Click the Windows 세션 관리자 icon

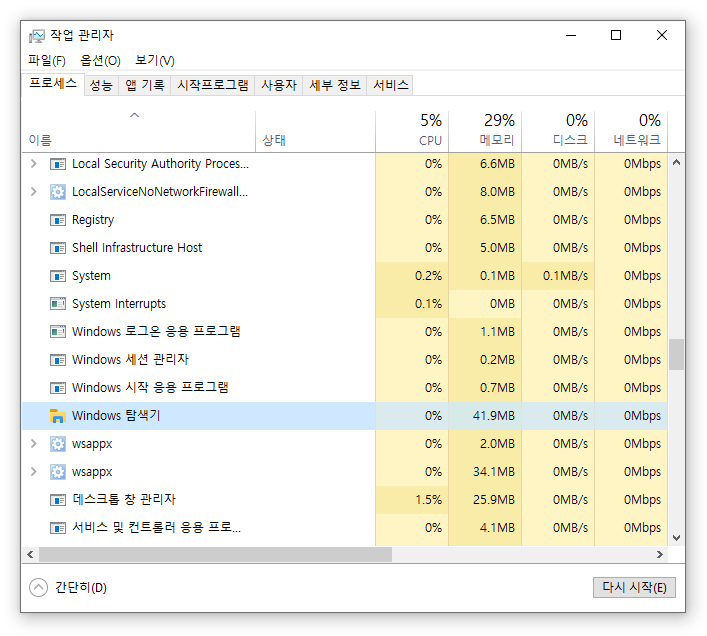point(58,360)
